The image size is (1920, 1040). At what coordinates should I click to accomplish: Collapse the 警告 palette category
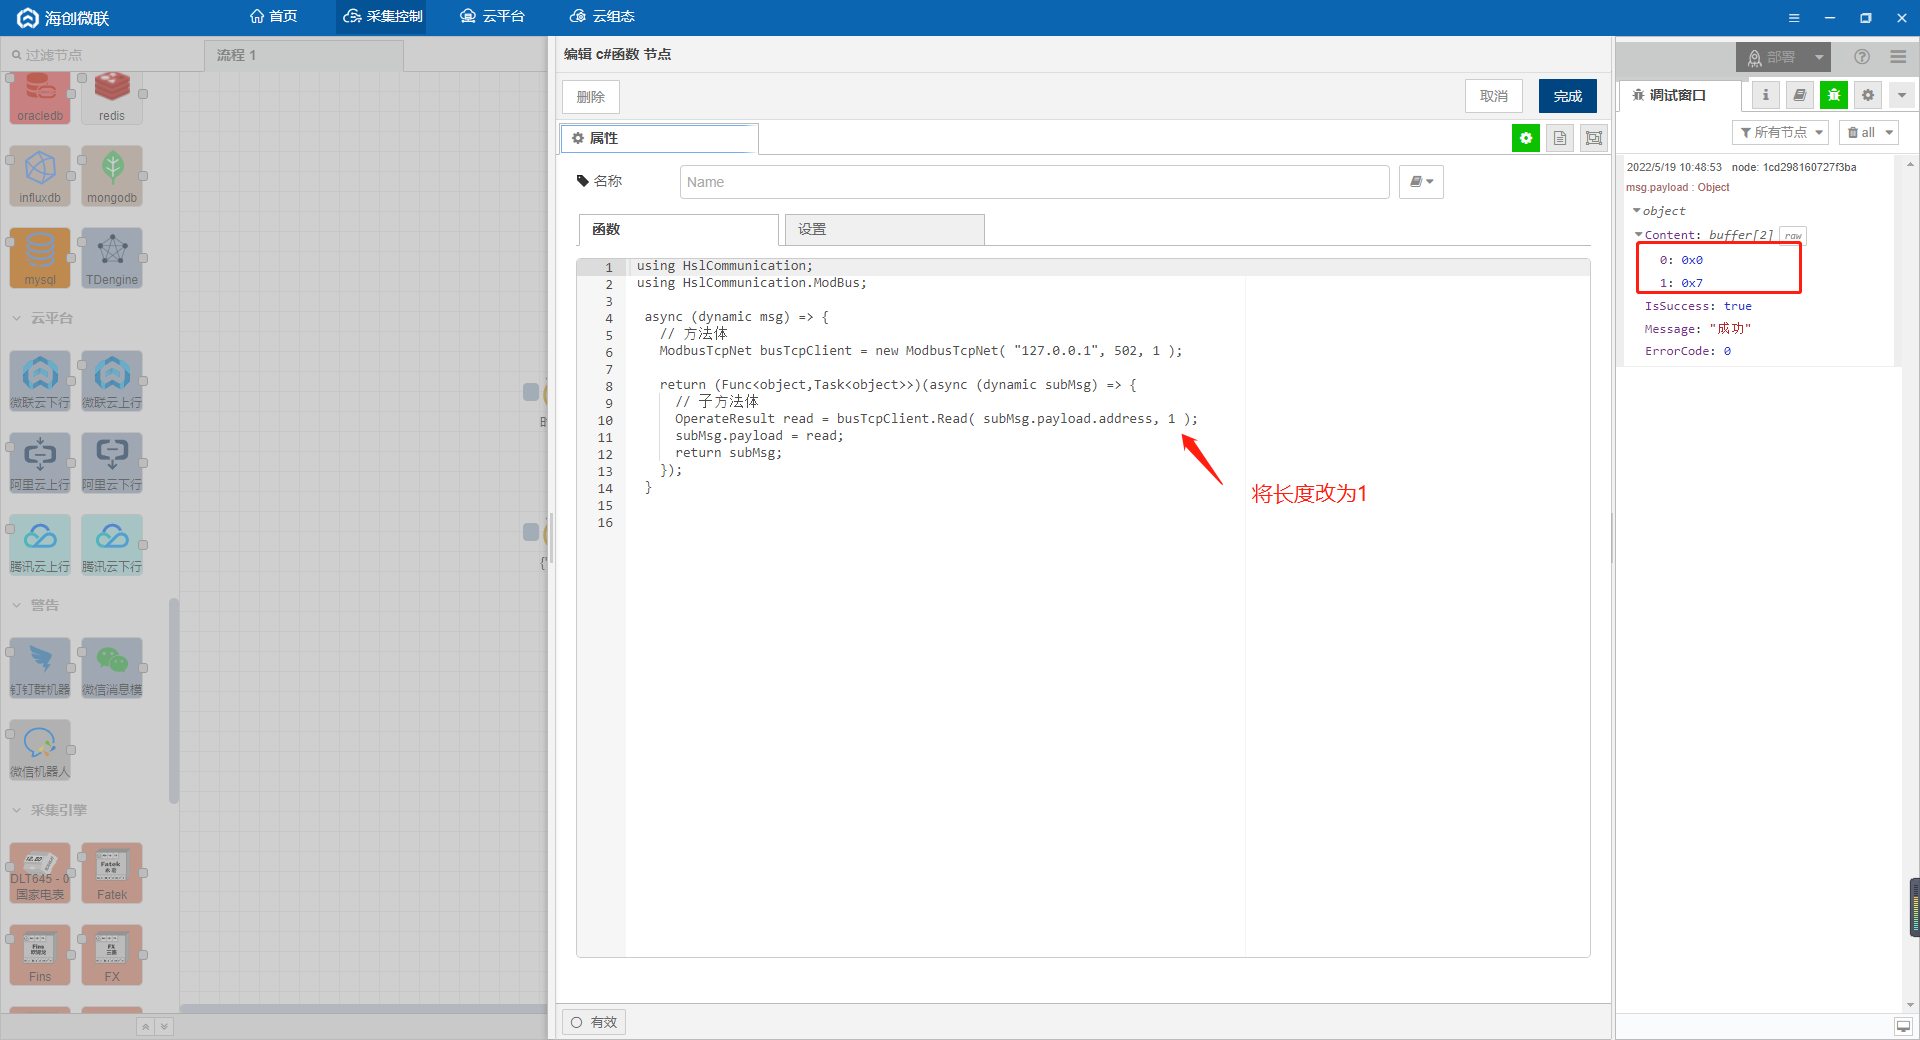pos(36,605)
